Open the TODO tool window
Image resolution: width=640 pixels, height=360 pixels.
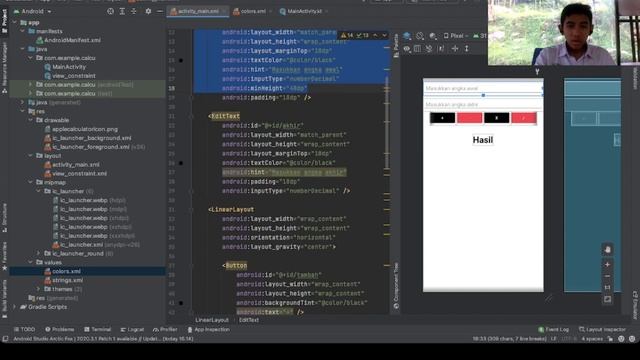pyautogui.click(x=24, y=329)
